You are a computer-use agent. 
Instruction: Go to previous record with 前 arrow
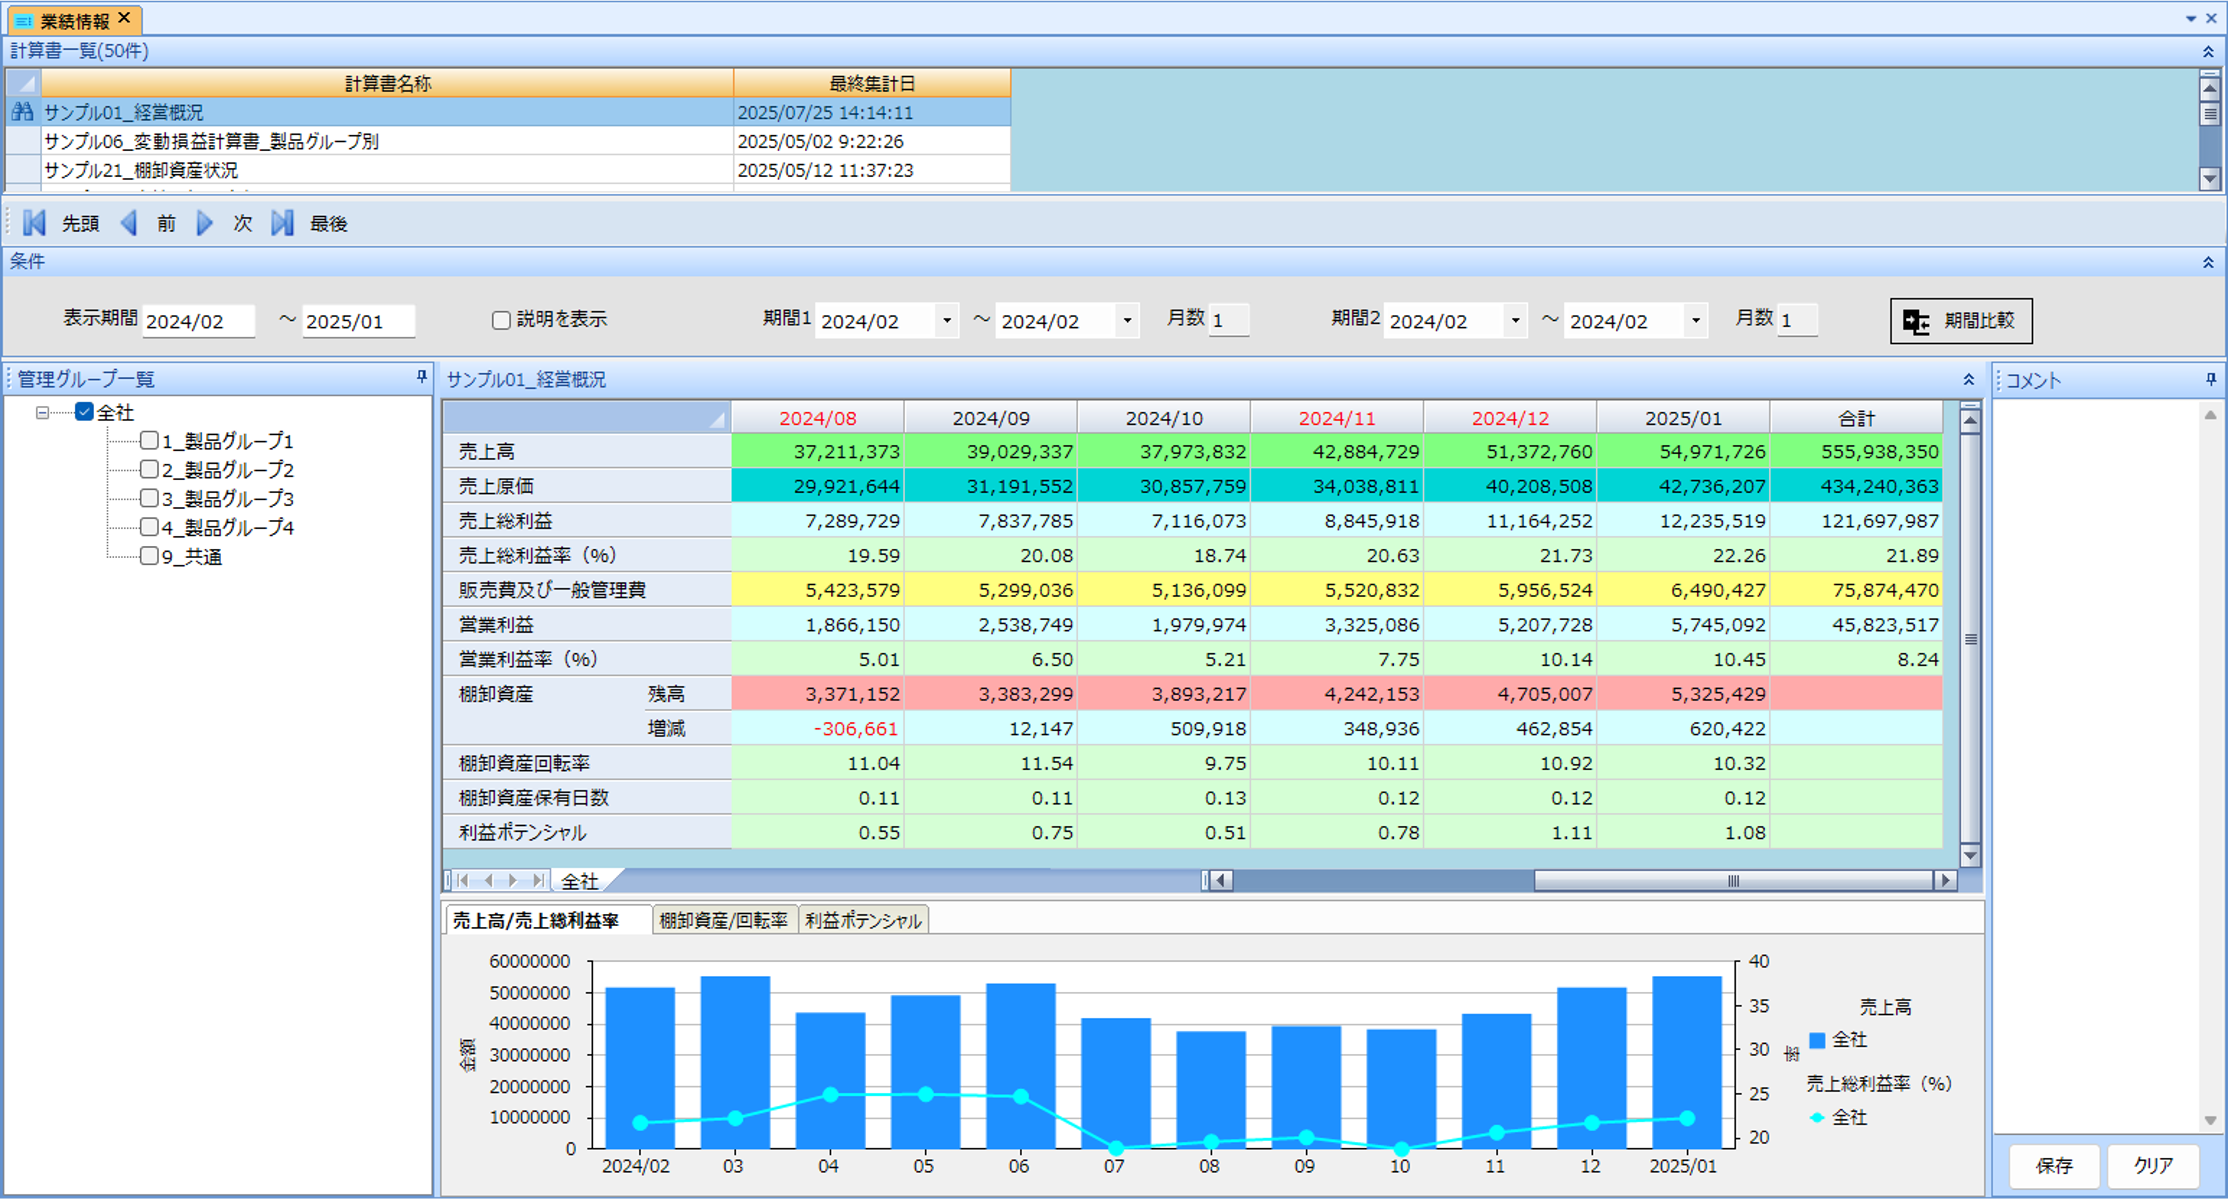pyautogui.click(x=129, y=223)
